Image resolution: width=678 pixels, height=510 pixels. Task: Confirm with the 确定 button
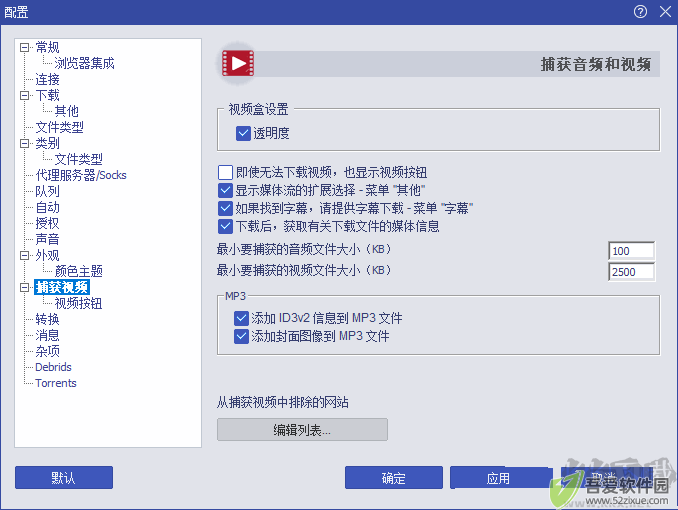click(x=394, y=478)
